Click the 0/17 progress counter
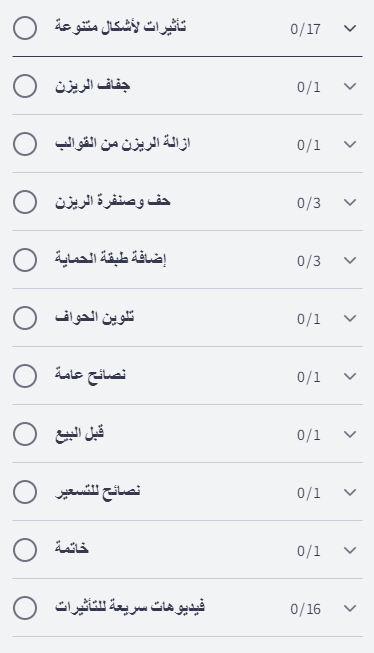The height and width of the screenshot is (653, 374). (x=305, y=29)
